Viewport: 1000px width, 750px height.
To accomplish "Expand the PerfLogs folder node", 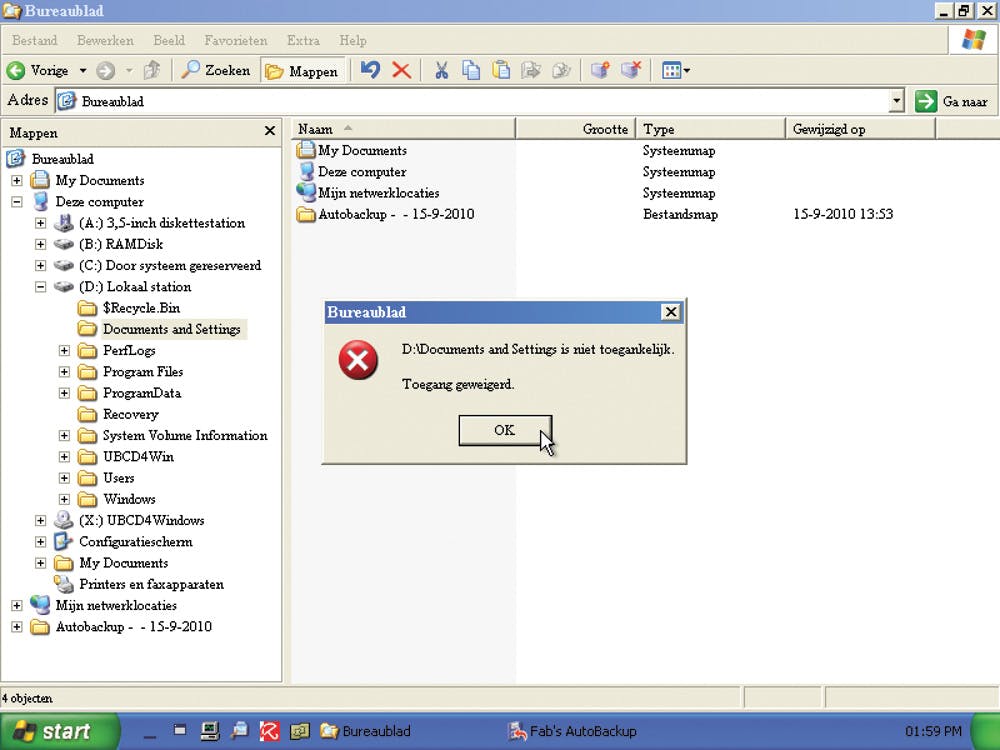I will point(64,350).
